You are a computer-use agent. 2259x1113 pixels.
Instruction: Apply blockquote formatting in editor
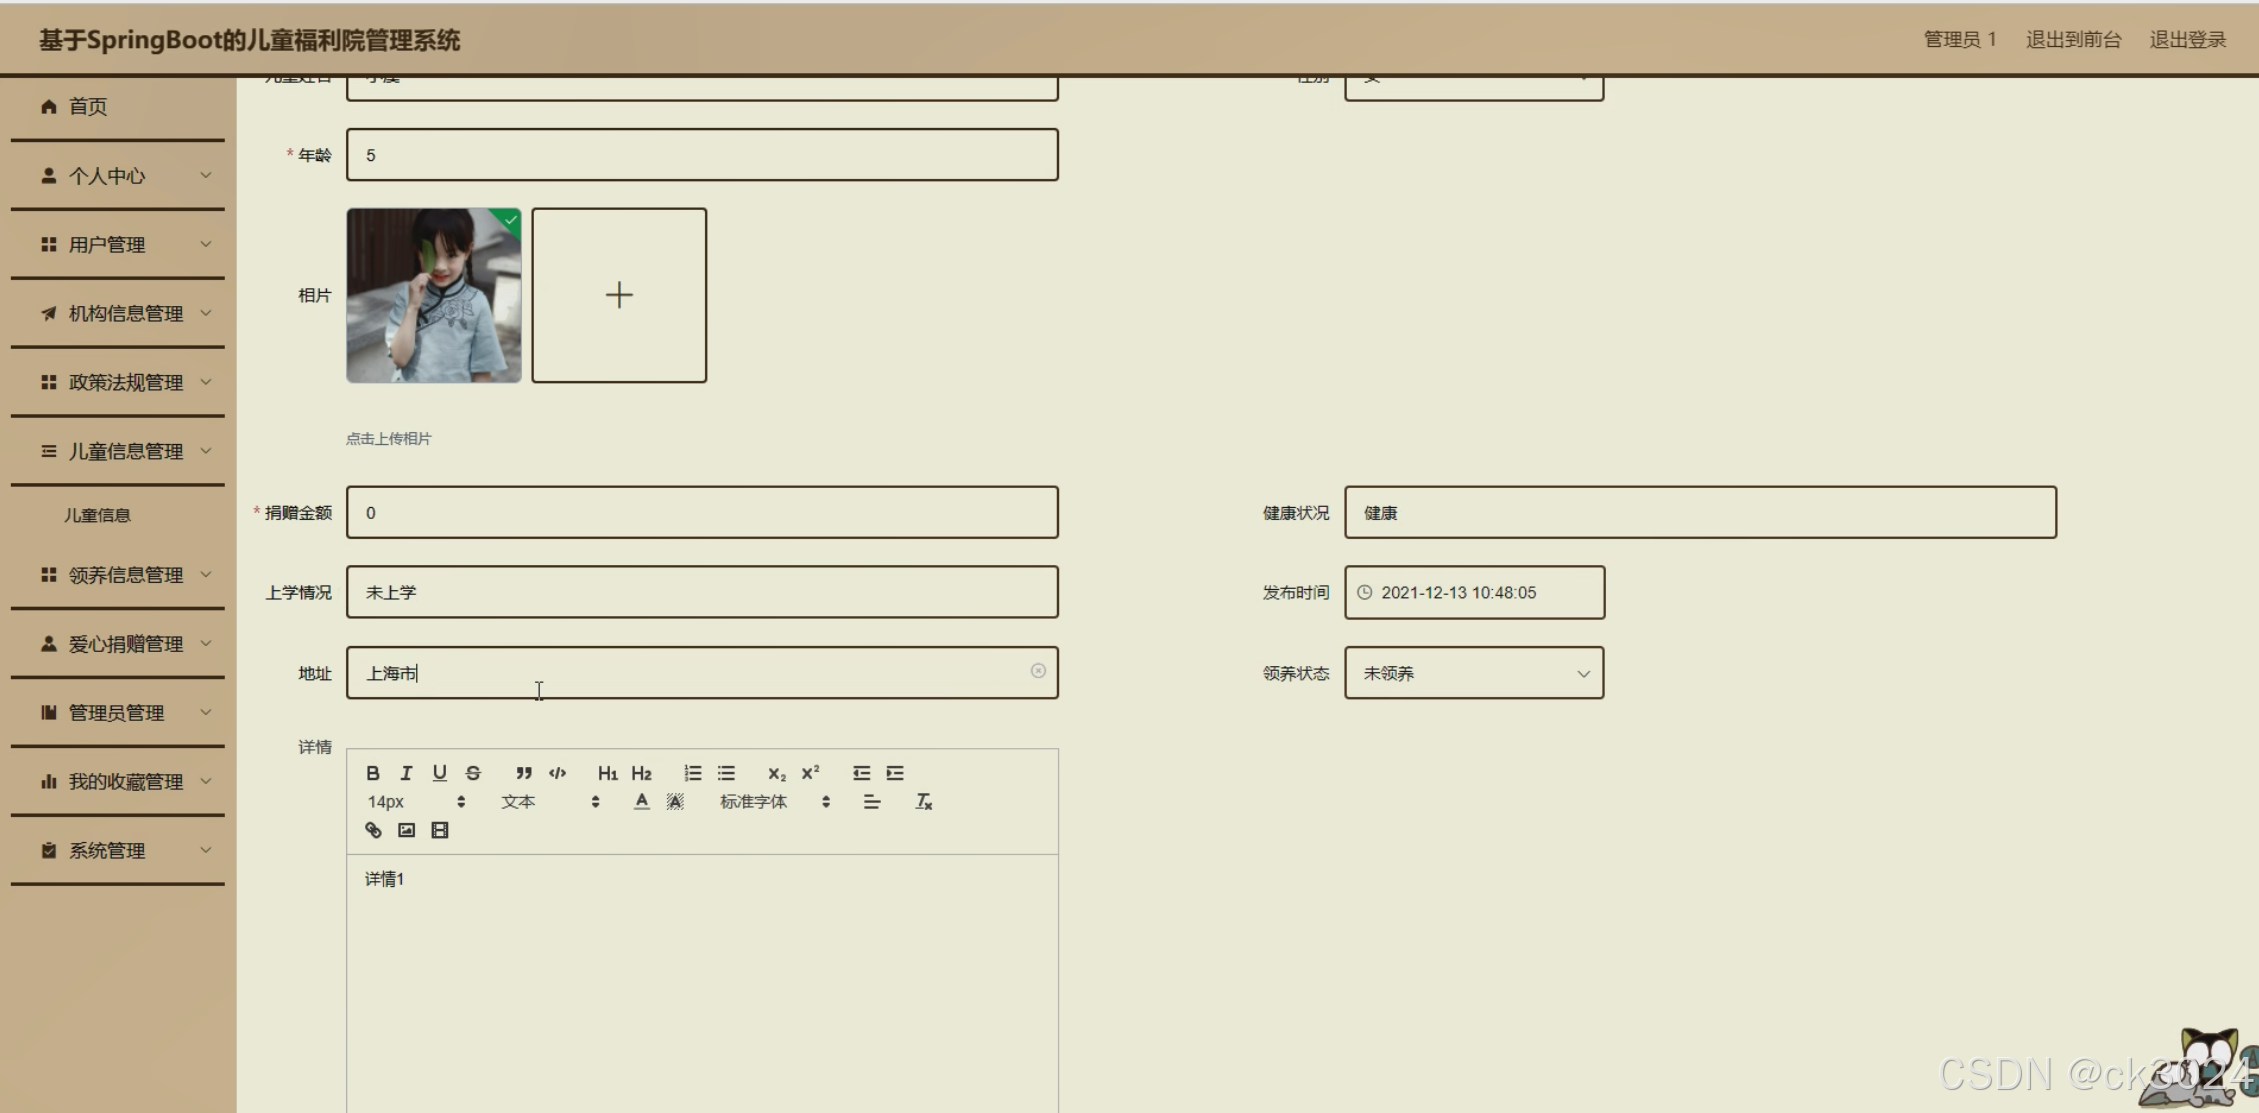(x=523, y=773)
